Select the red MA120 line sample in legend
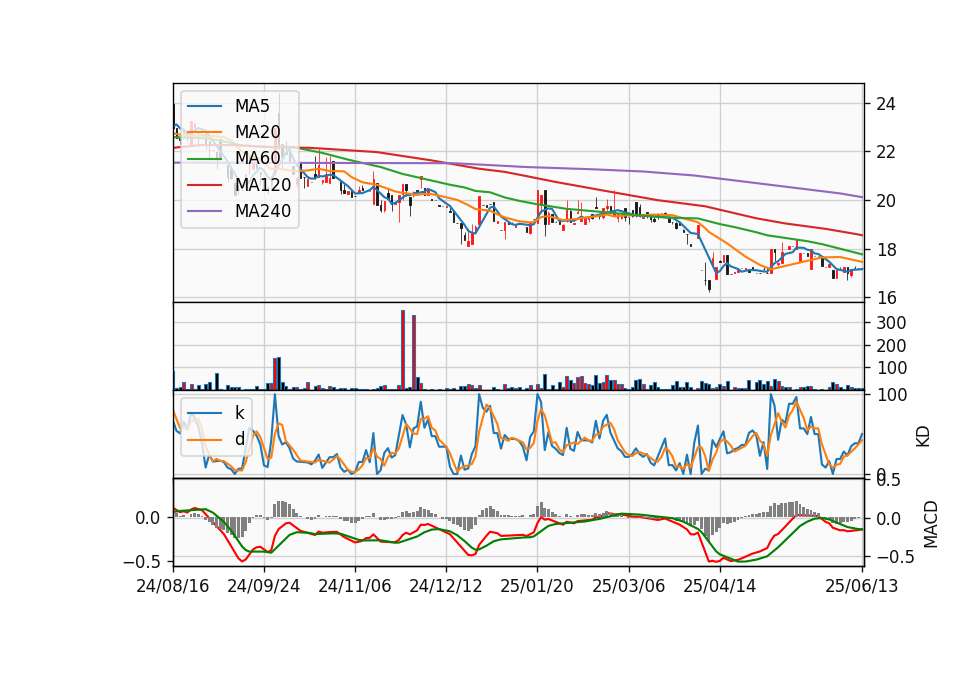This screenshot has height=690, width=960. pos(204,185)
